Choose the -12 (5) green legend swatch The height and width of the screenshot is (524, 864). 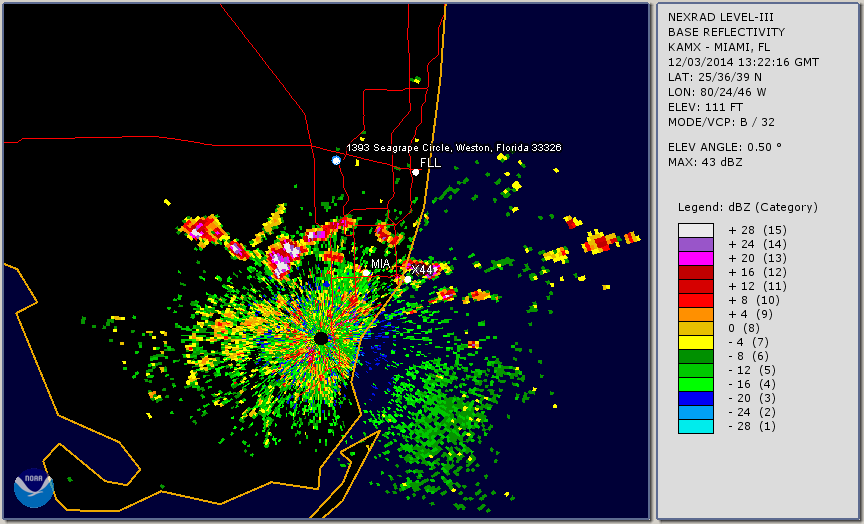(696, 371)
